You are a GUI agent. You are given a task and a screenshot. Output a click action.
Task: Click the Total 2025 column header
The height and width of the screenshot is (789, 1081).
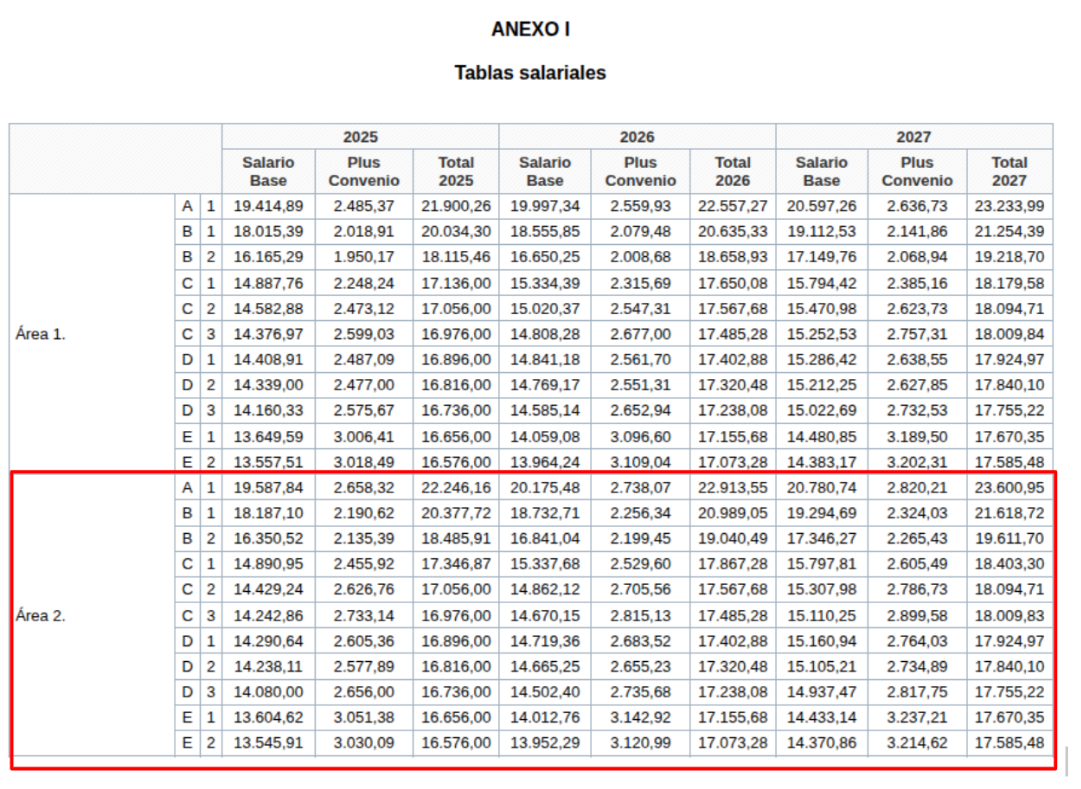coord(456,171)
